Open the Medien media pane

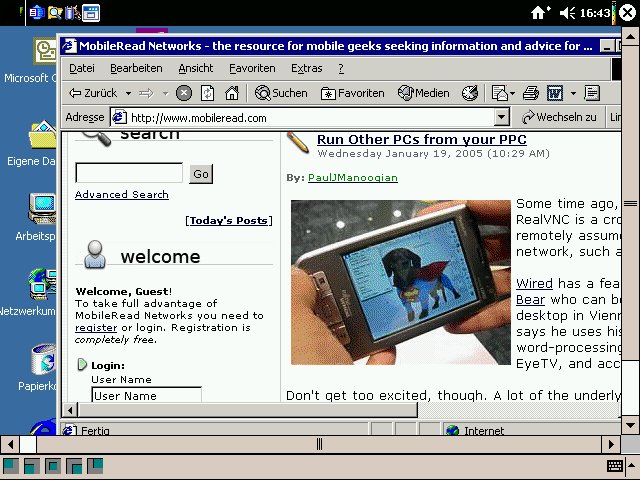pyautogui.click(x=423, y=93)
